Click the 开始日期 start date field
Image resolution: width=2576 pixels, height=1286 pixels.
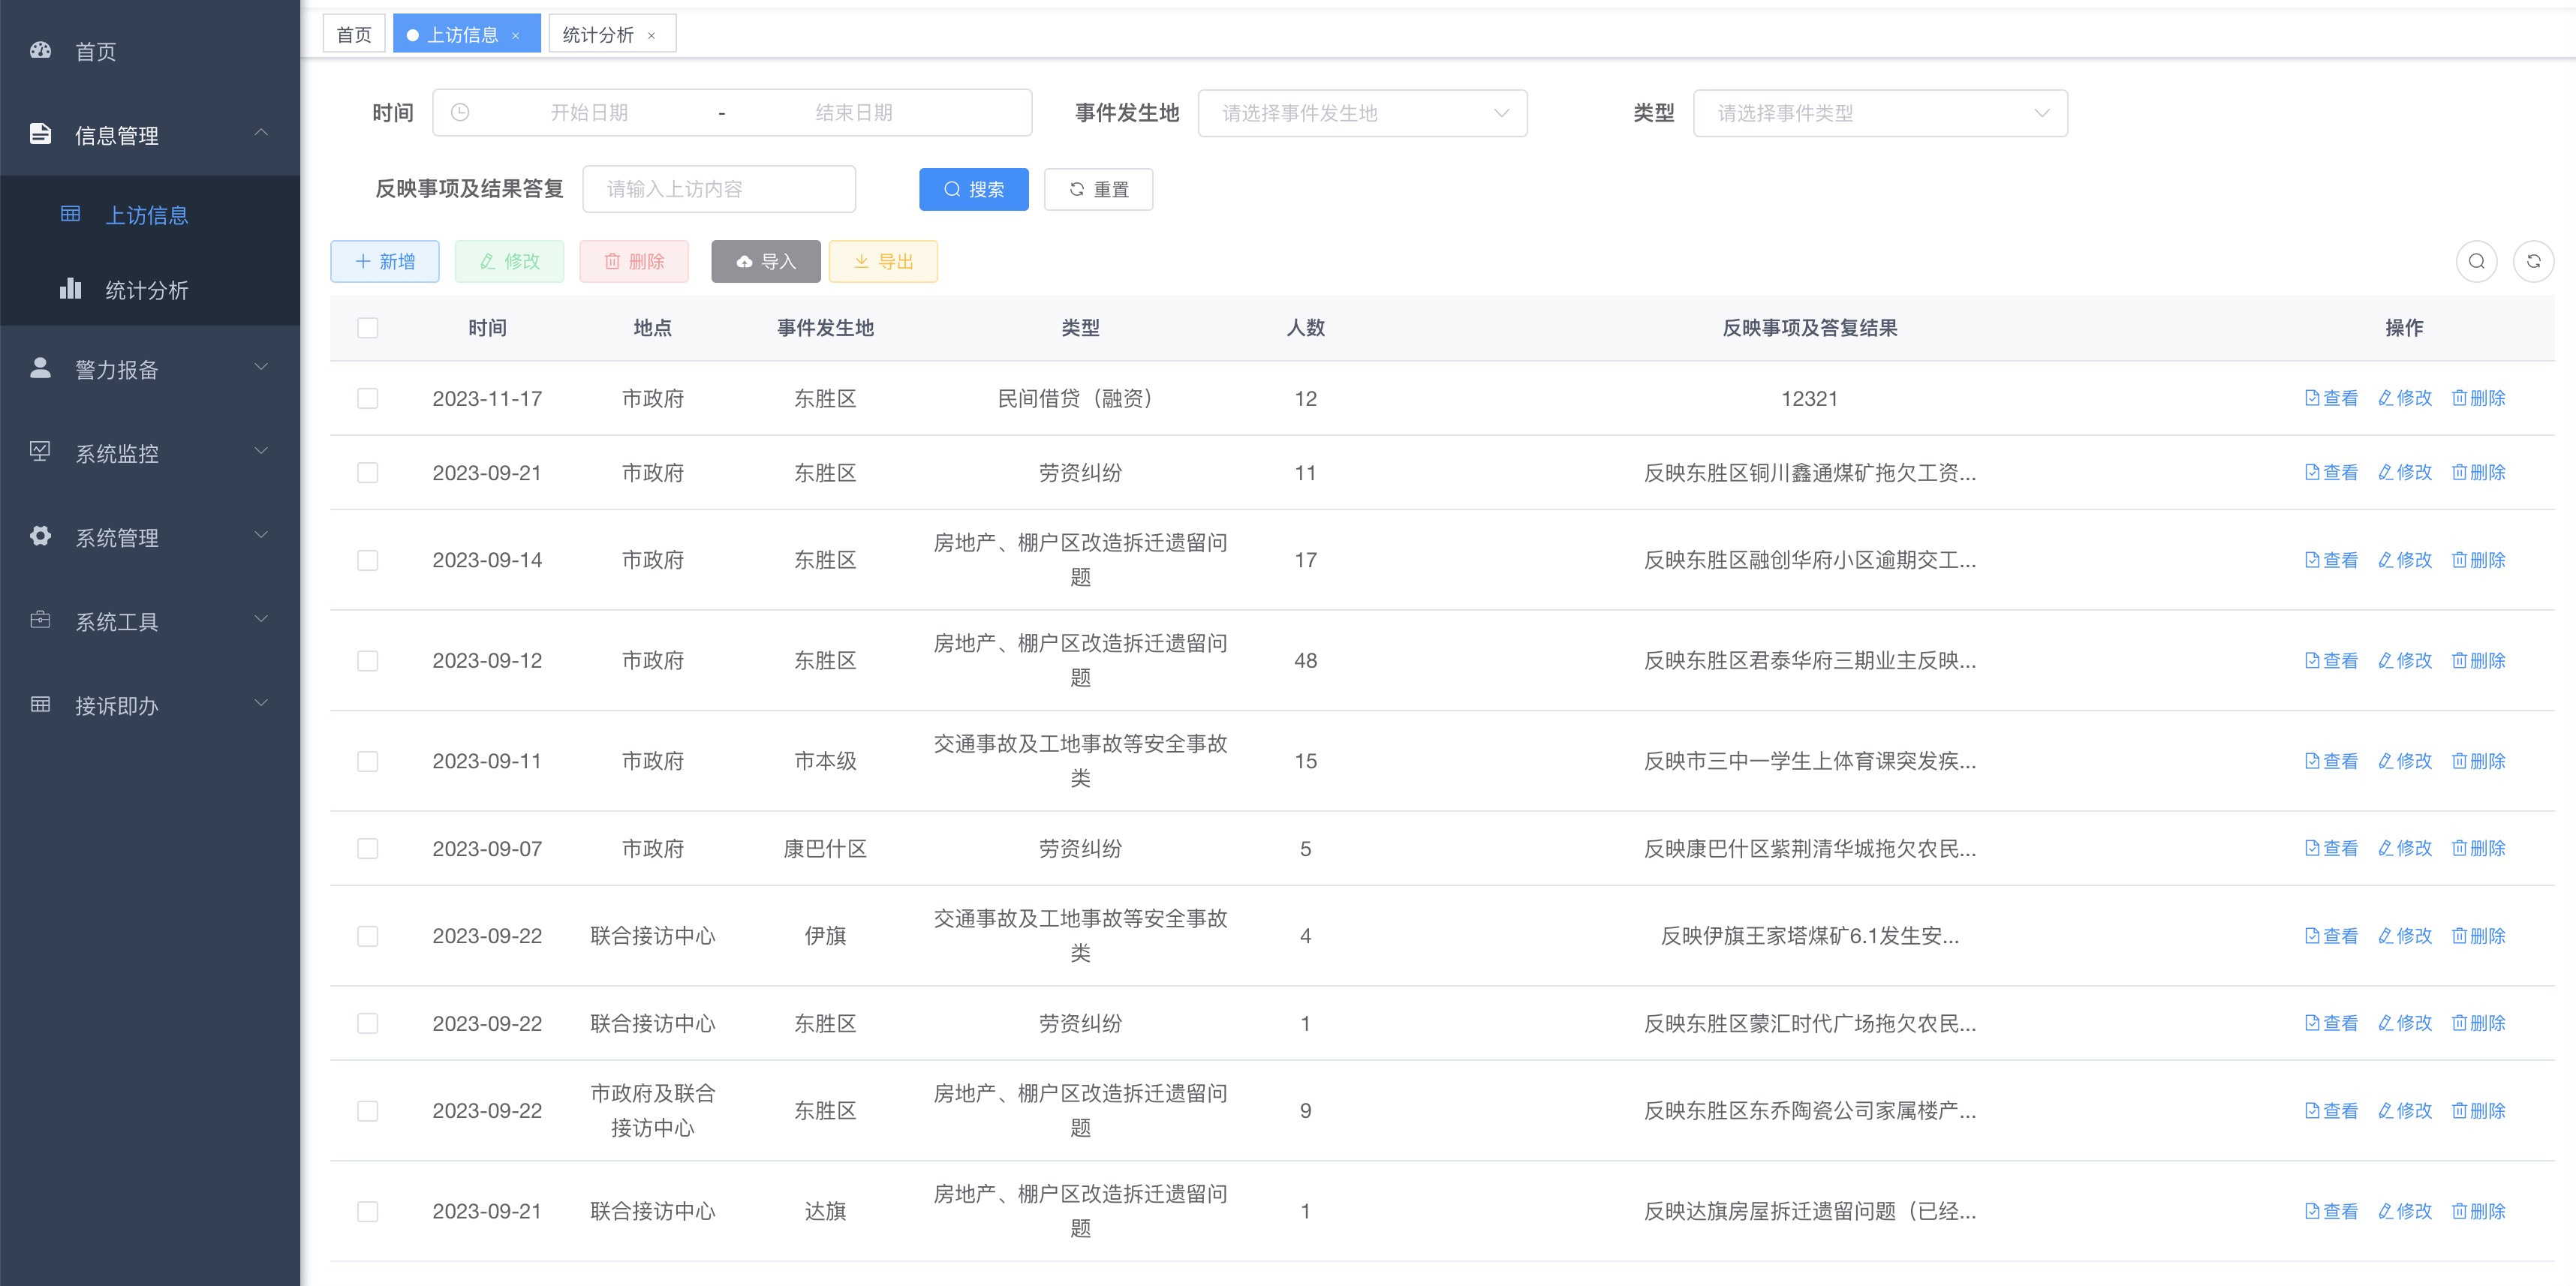coord(589,113)
